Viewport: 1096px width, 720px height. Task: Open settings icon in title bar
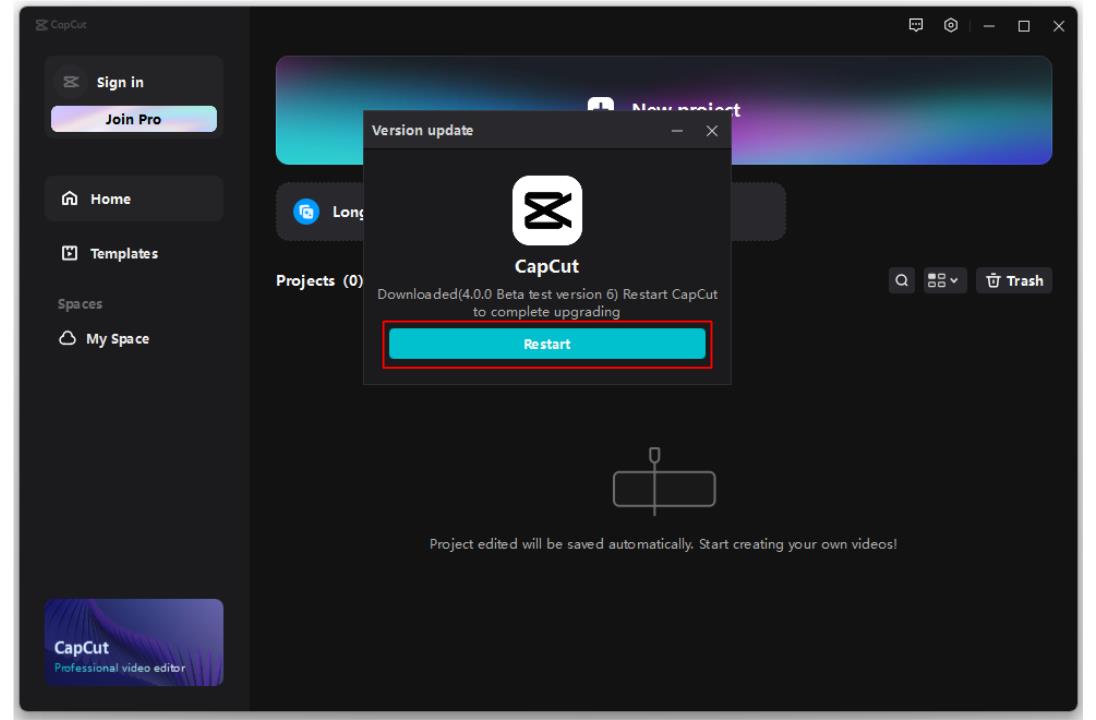[951, 25]
